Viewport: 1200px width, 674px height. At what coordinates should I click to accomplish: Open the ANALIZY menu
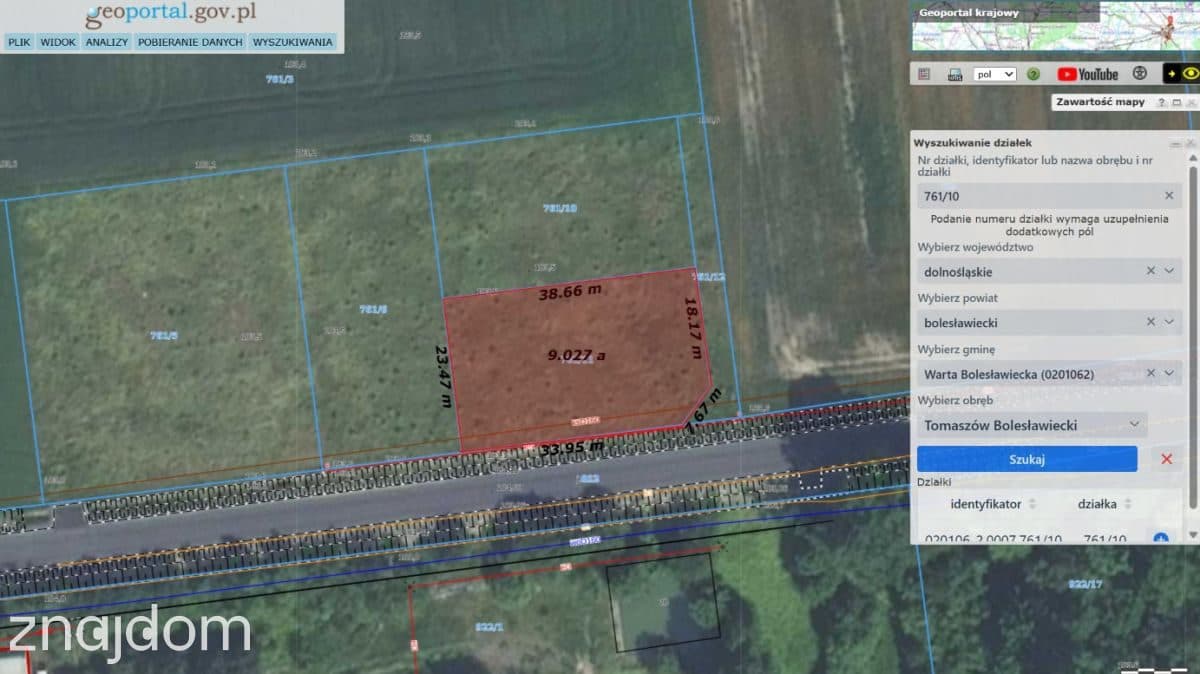pos(107,43)
